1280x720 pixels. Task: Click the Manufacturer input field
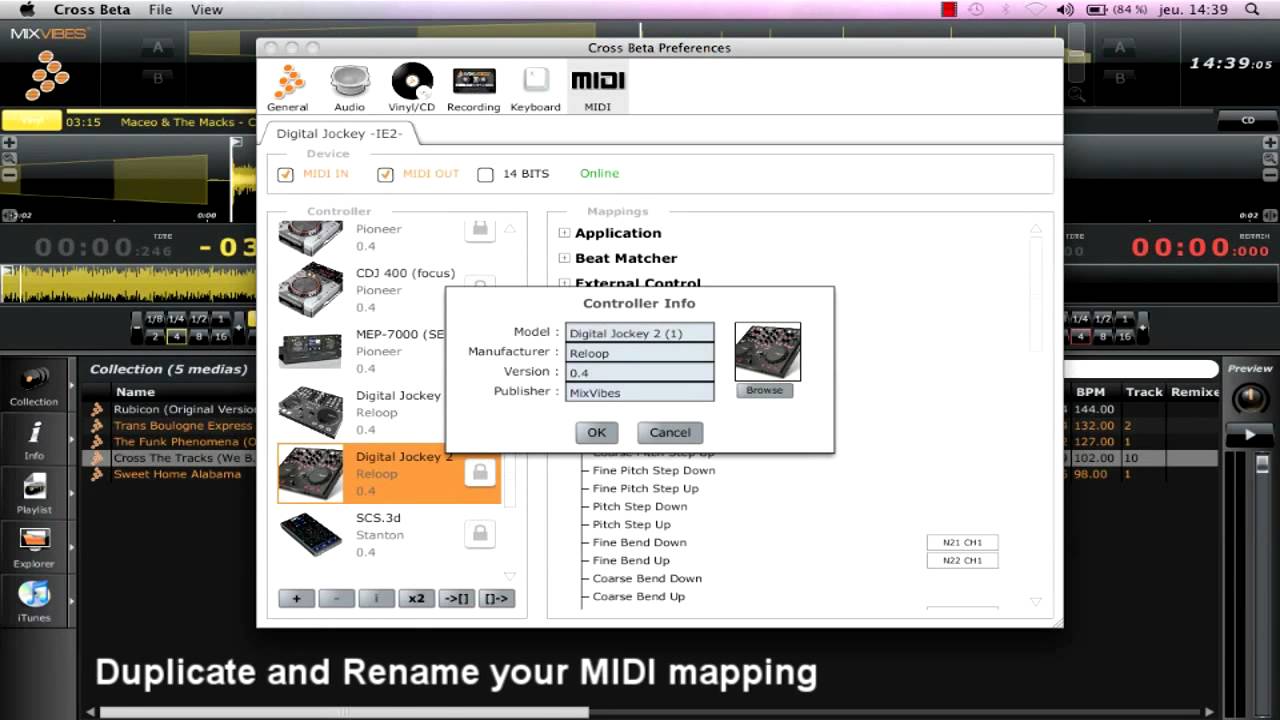[x=640, y=353]
